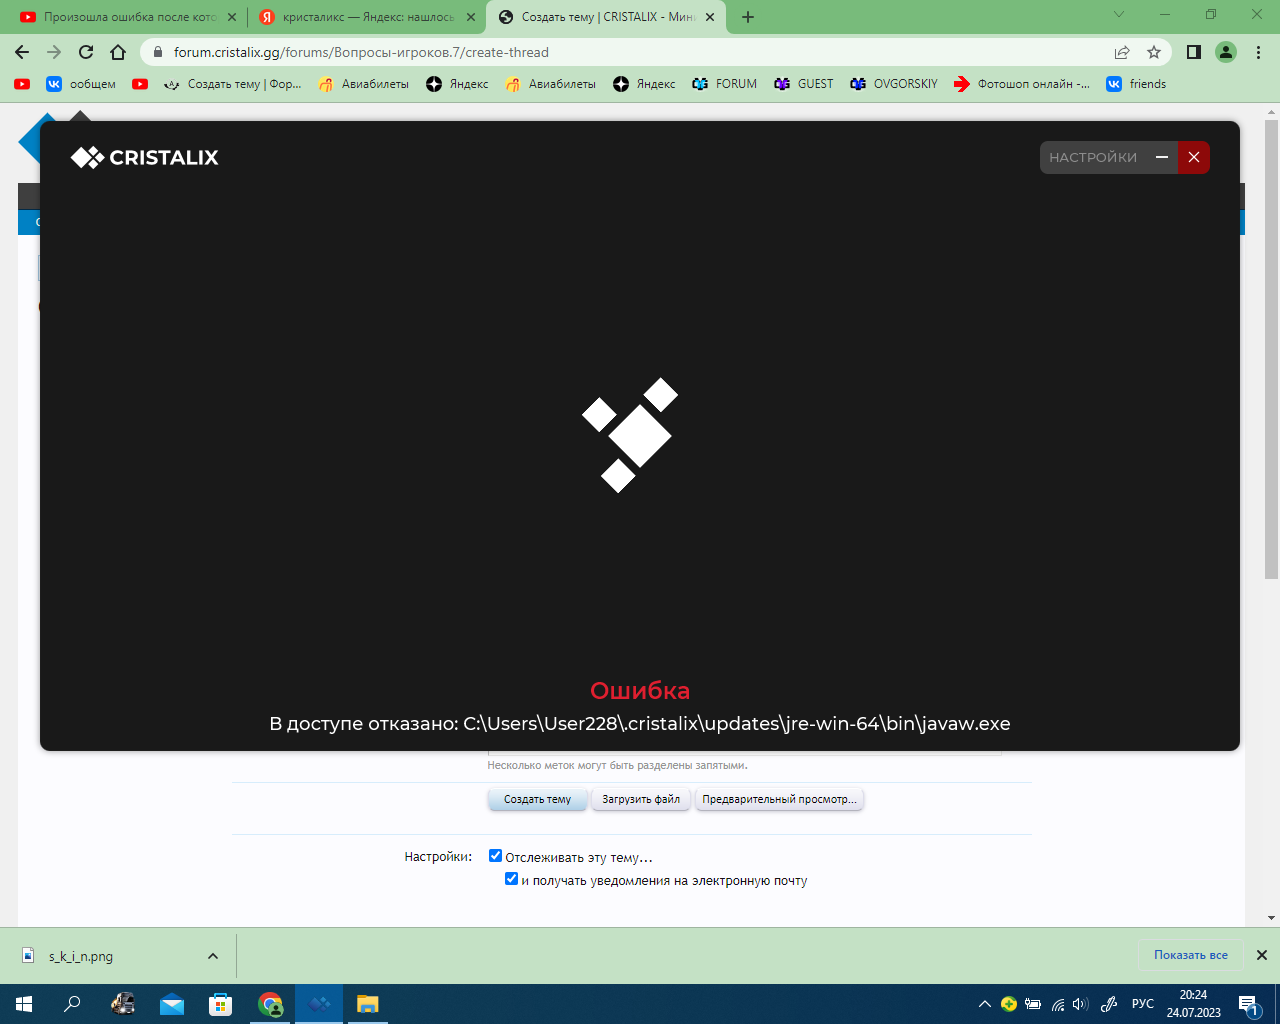The height and width of the screenshot is (1024, 1280).
Task: Close the Cristalix launcher with the red X
Action: [x=1194, y=157]
